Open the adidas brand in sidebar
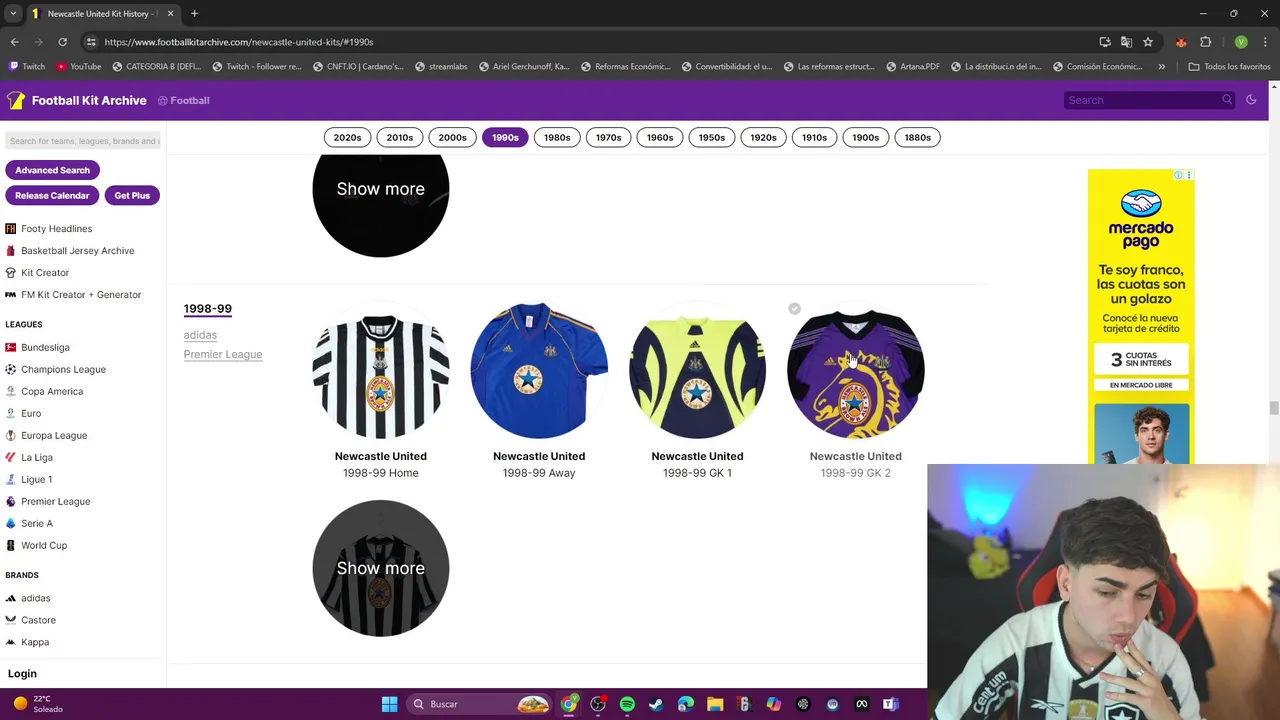Image resolution: width=1280 pixels, height=720 pixels. [35, 598]
